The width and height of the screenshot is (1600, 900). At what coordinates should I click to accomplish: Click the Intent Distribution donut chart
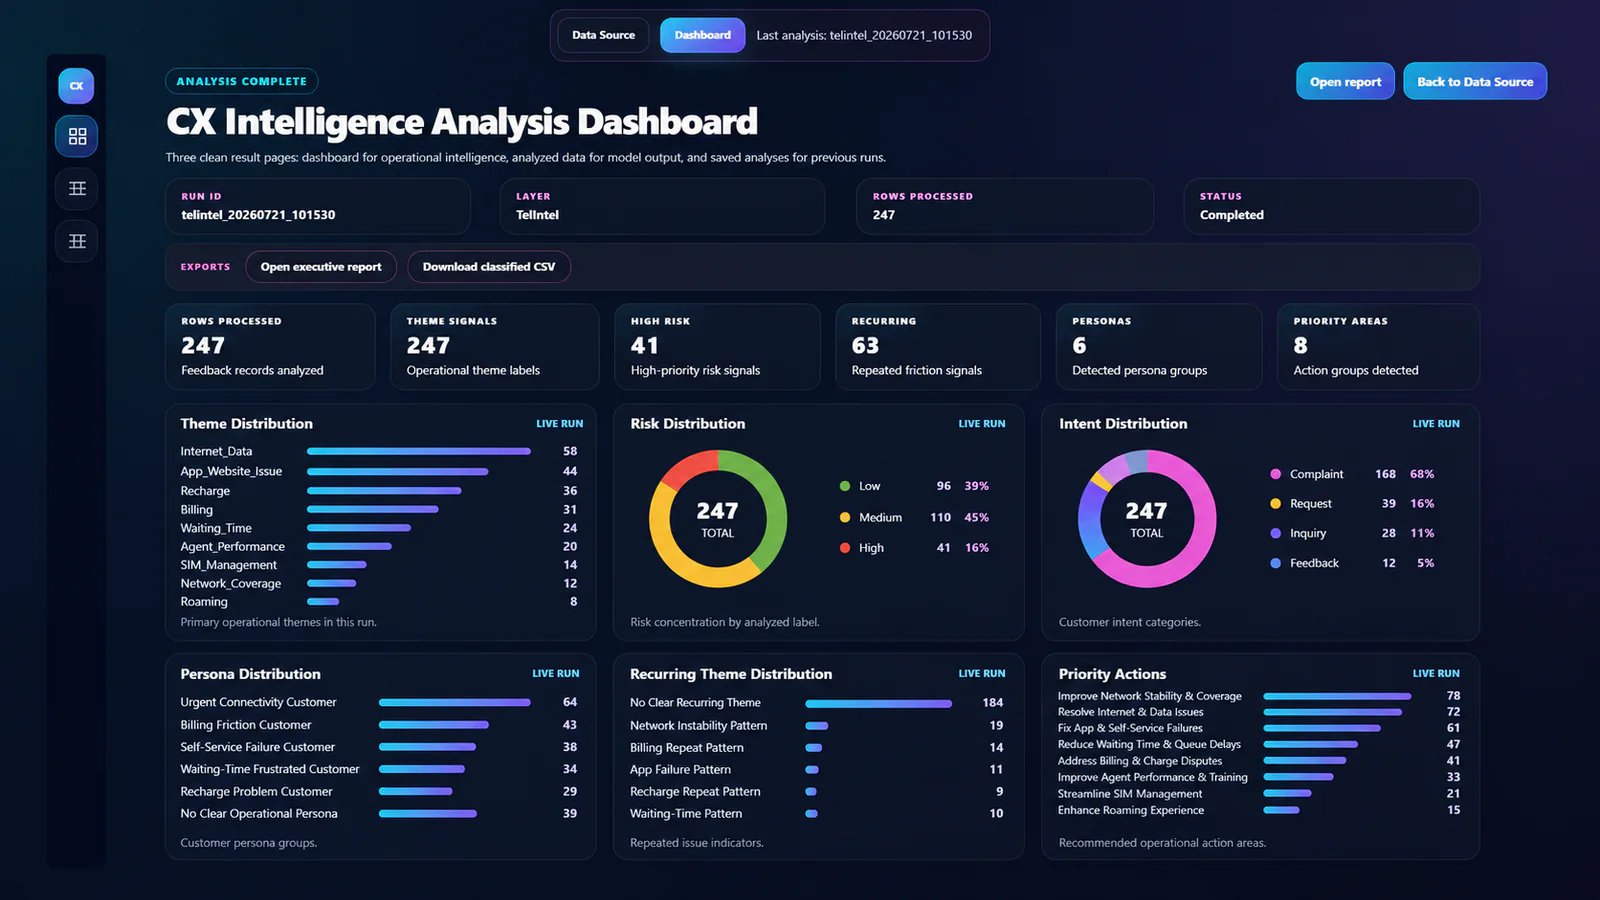pyautogui.click(x=1147, y=519)
